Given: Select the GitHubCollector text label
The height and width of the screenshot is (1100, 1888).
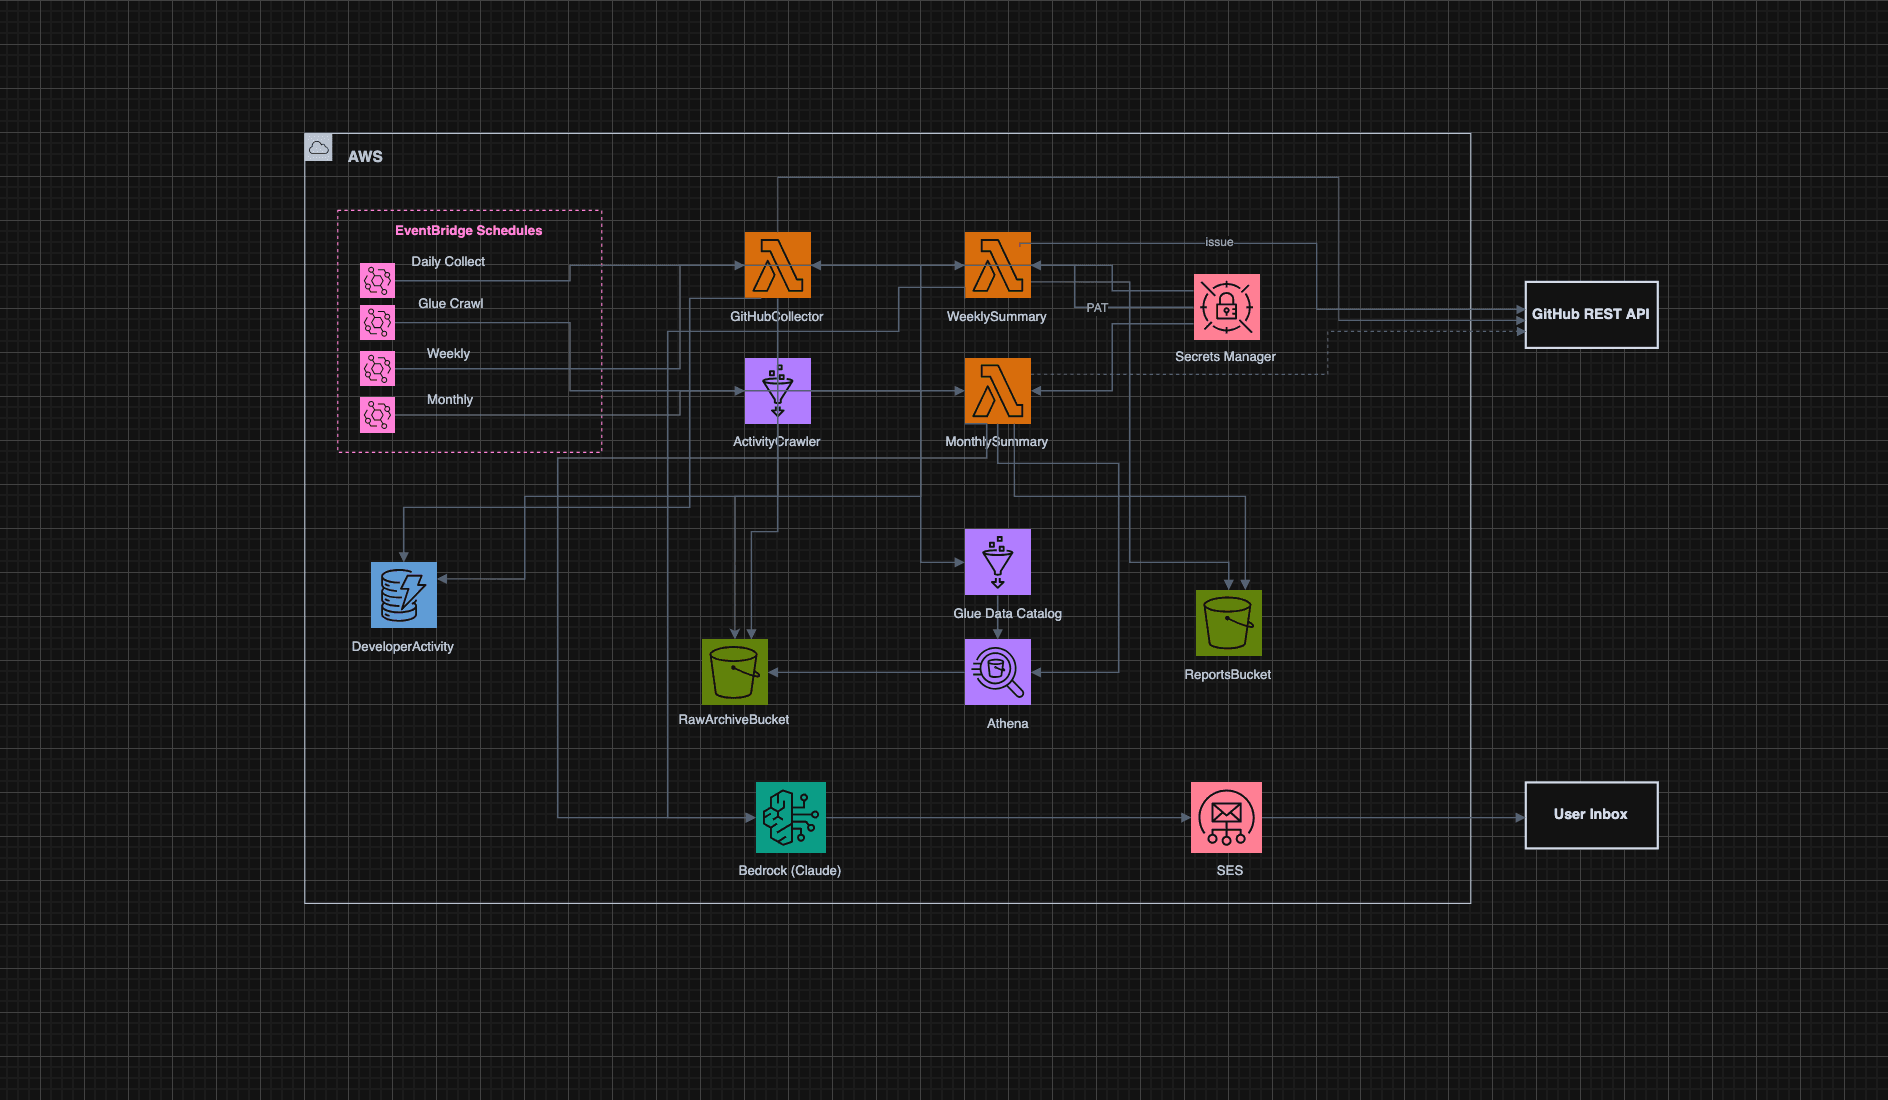Looking at the screenshot, I should tap(777, 317).
